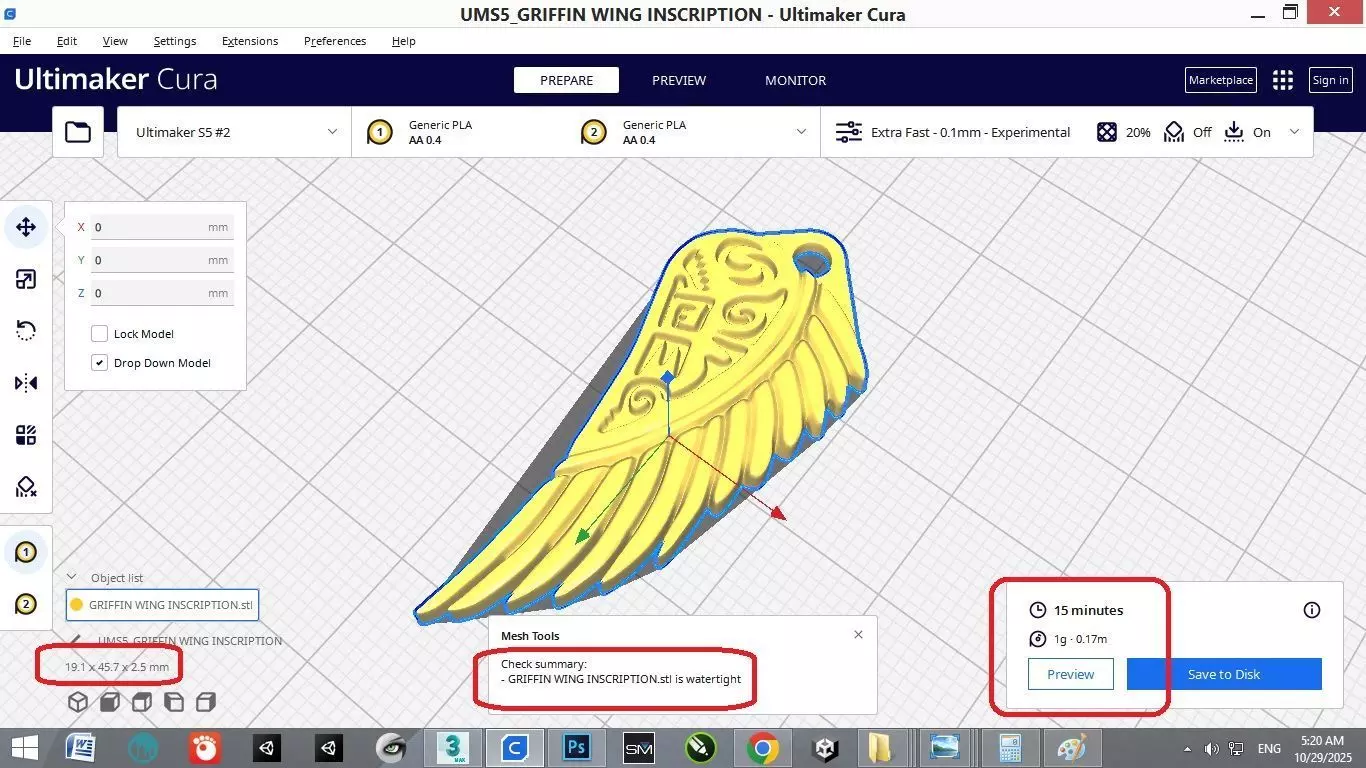1366x768 pixels.
Task: Open the Per Model Settings tool
Action: point(26,435)
